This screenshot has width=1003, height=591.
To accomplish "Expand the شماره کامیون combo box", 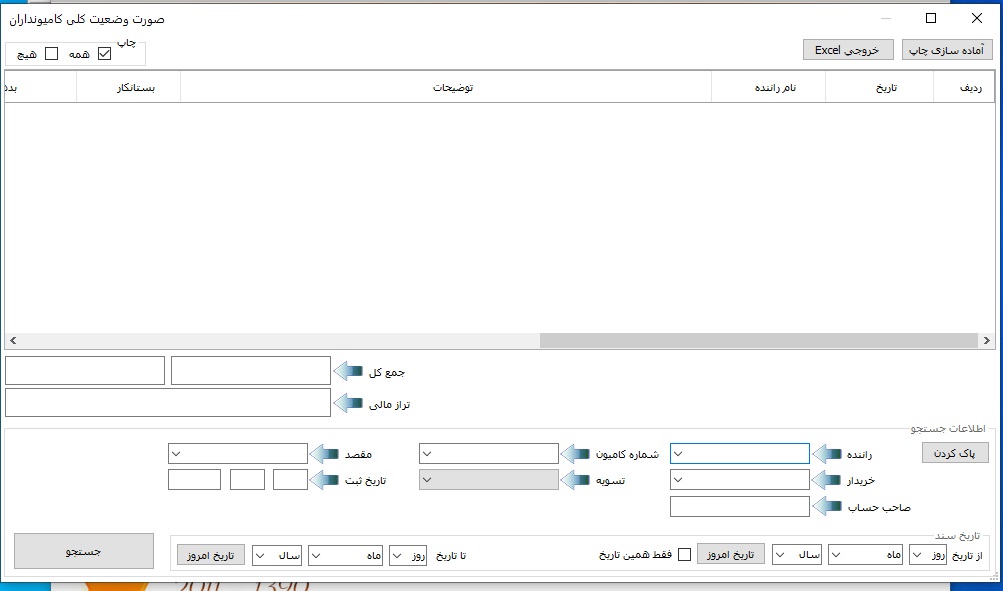I will pos(428,454).
